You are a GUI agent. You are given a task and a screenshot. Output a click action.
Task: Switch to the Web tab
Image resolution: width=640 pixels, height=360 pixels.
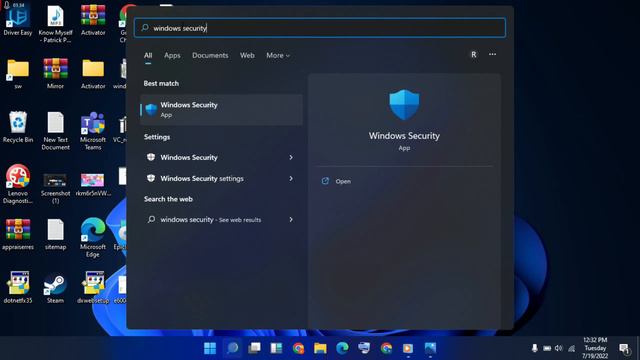click(x=247, y=56)
